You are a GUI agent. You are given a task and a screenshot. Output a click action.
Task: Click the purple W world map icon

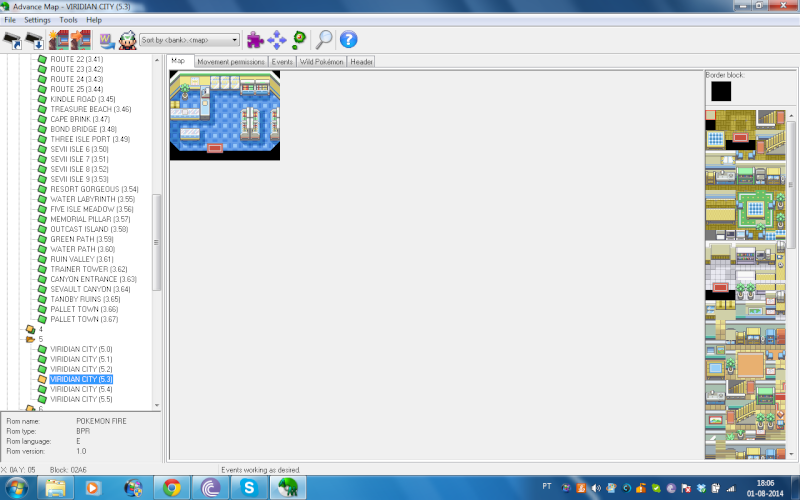(107, 40)
